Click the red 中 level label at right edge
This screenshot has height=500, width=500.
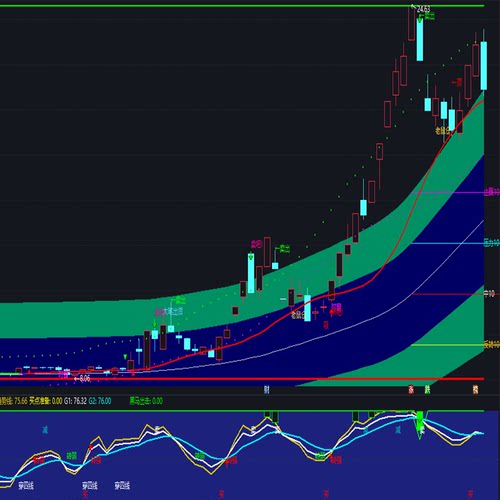pyautogui.click(x=489, y=294)
